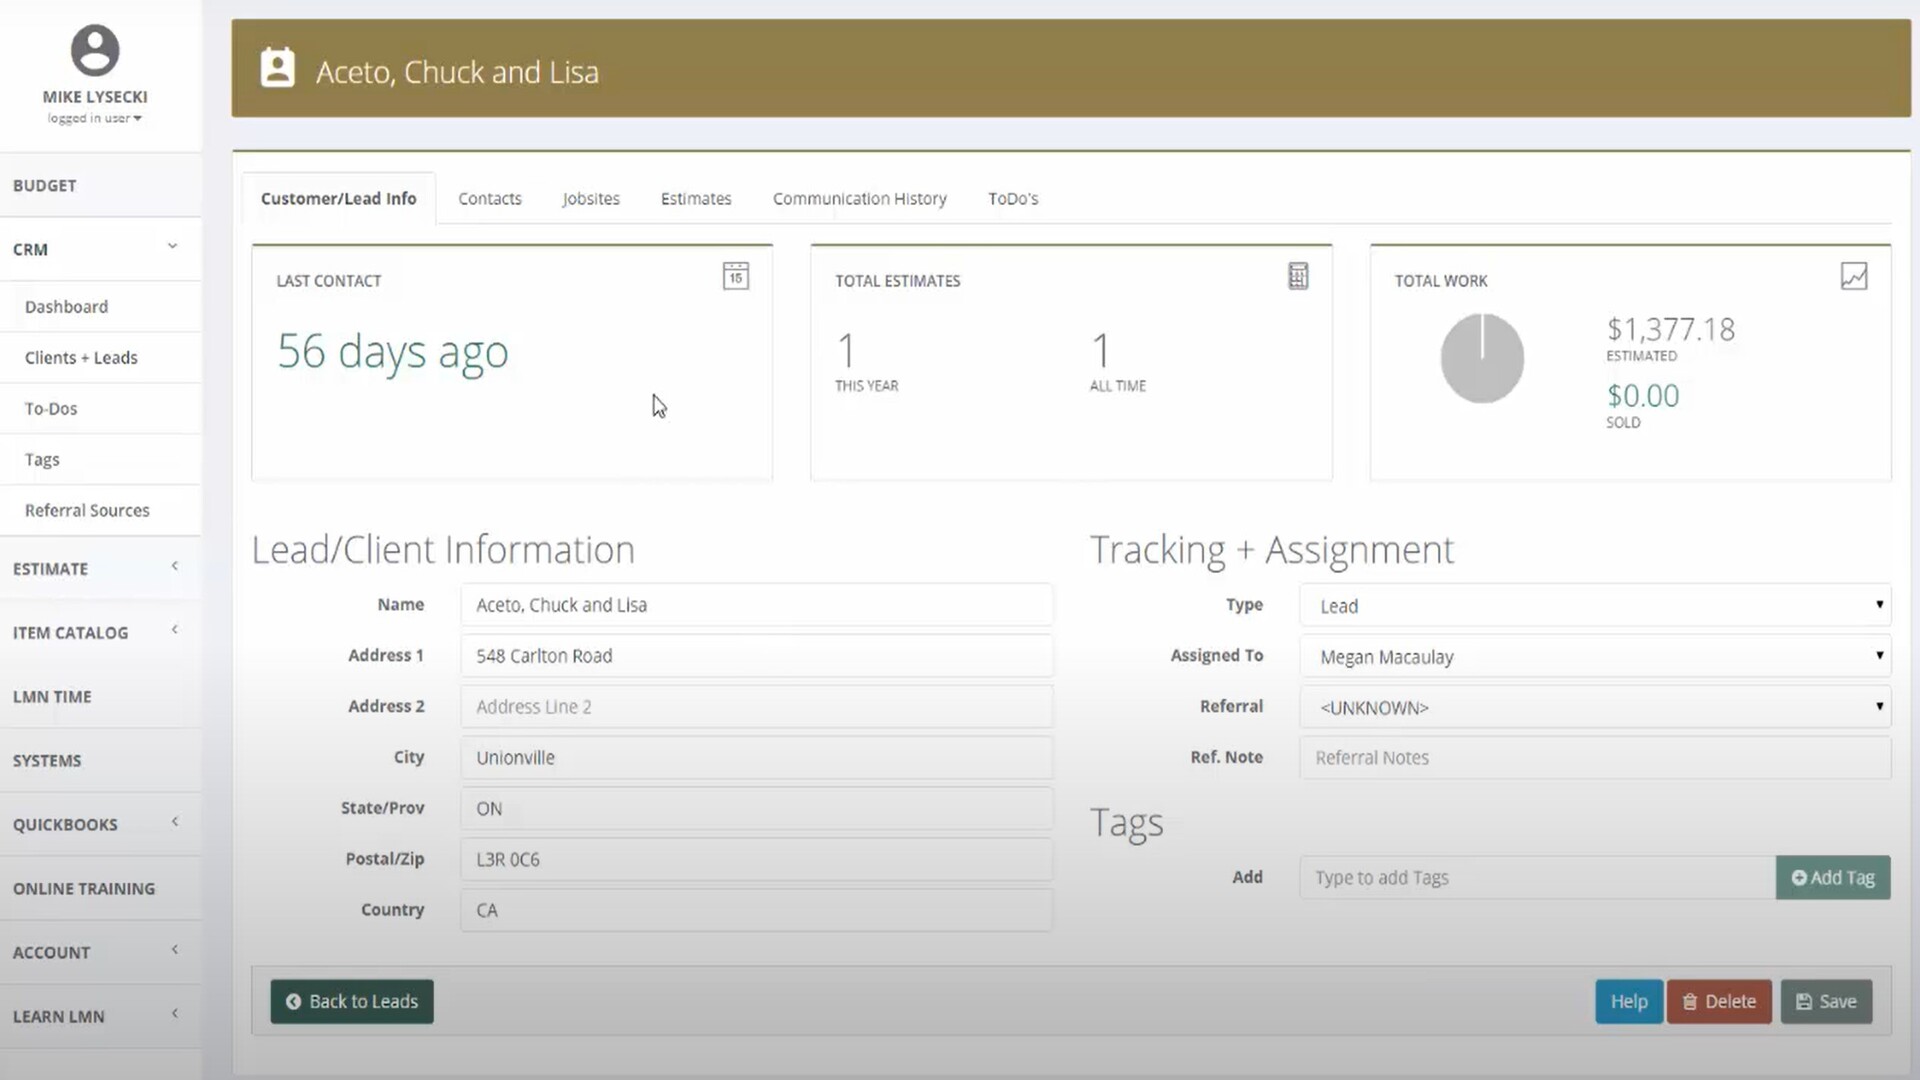Open Clients + Leads in sidebar

tap(81, 358)
